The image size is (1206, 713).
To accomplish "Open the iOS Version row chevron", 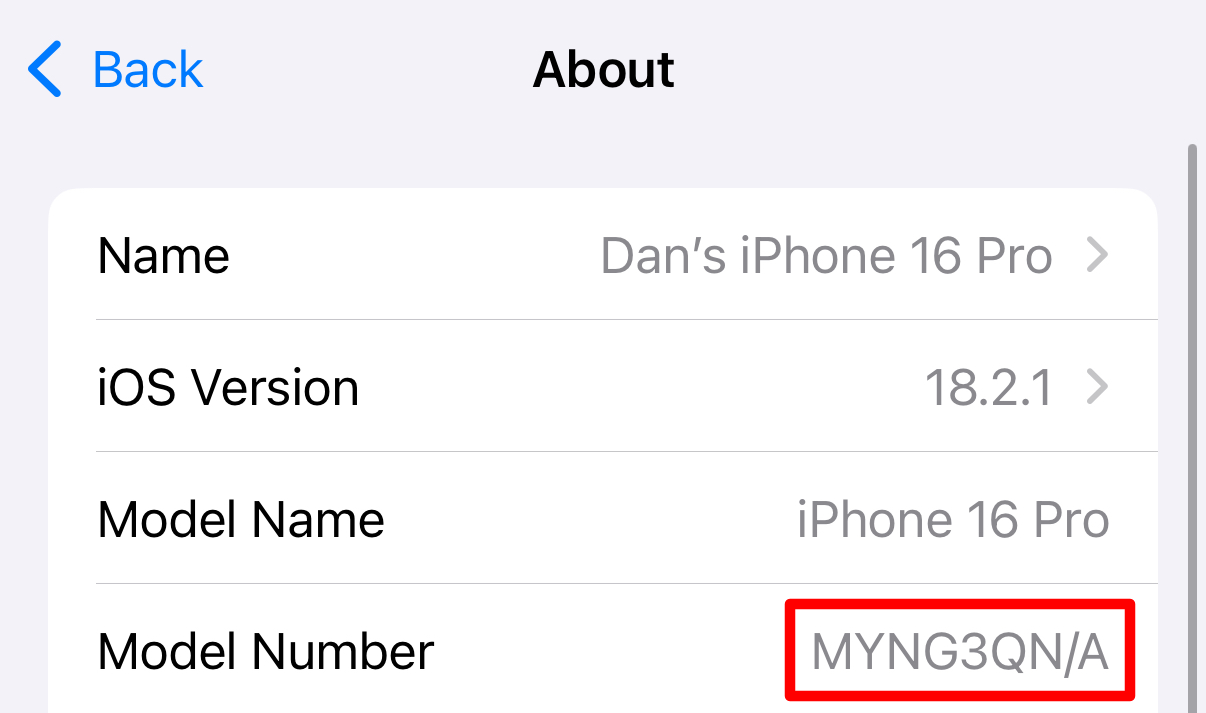I will tap(1097, 387).
